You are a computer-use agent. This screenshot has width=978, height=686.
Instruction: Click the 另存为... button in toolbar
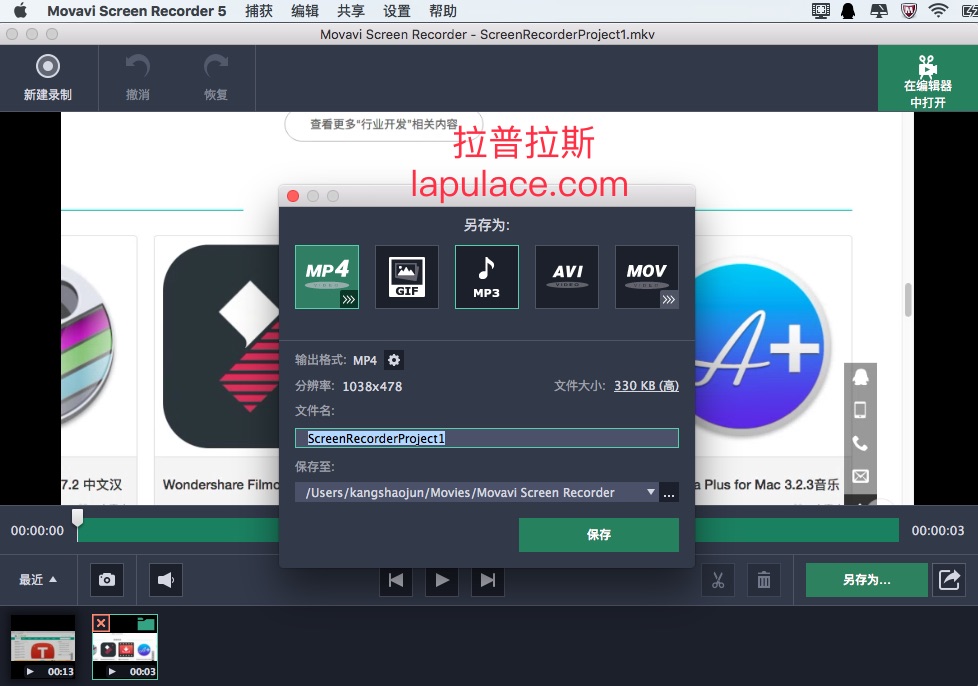tap(866, 580)
